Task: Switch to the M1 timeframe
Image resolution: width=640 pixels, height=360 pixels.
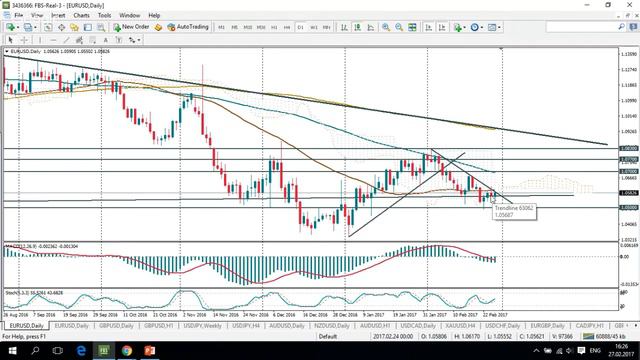Action: [221, 27]
